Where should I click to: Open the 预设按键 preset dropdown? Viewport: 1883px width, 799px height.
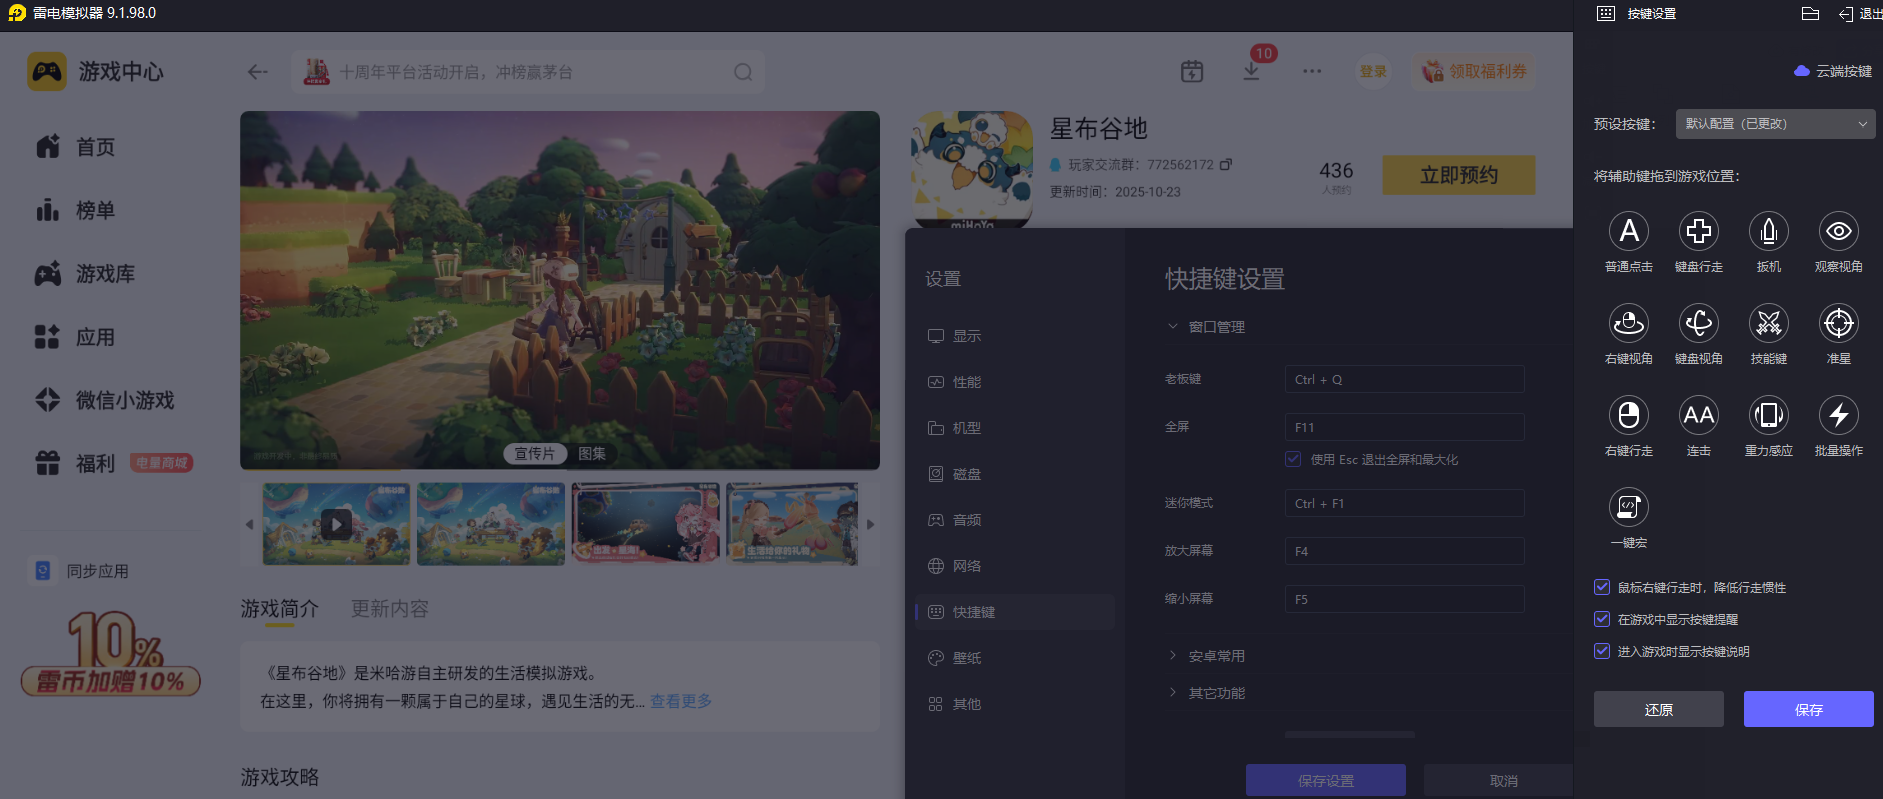tap(1775, 124)
